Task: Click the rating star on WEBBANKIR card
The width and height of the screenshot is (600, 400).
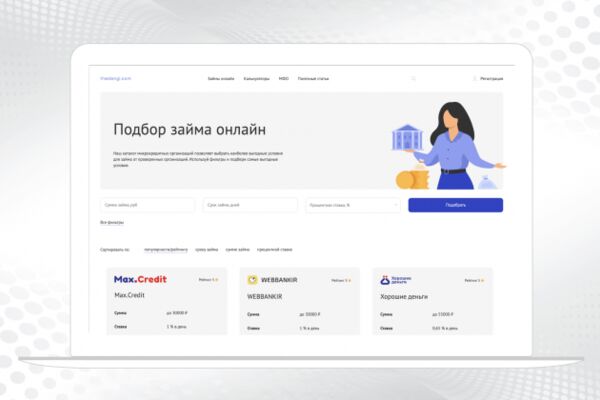Action: point(350,281)
